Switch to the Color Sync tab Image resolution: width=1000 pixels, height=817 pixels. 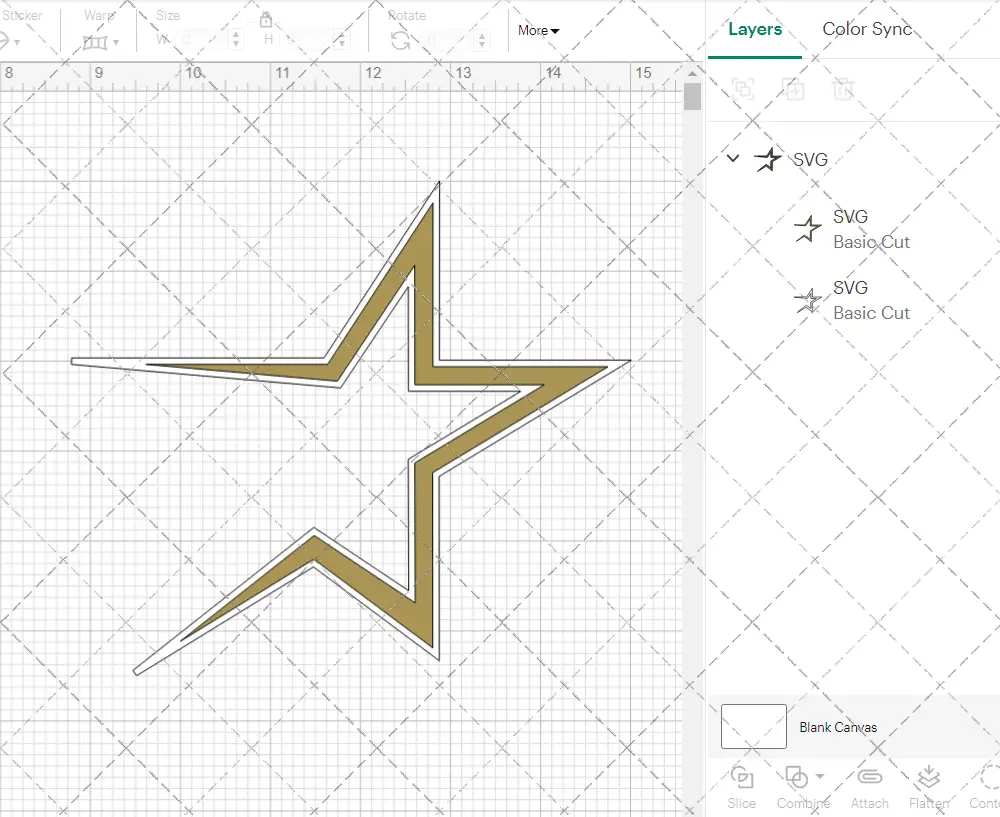coord(867,29)
